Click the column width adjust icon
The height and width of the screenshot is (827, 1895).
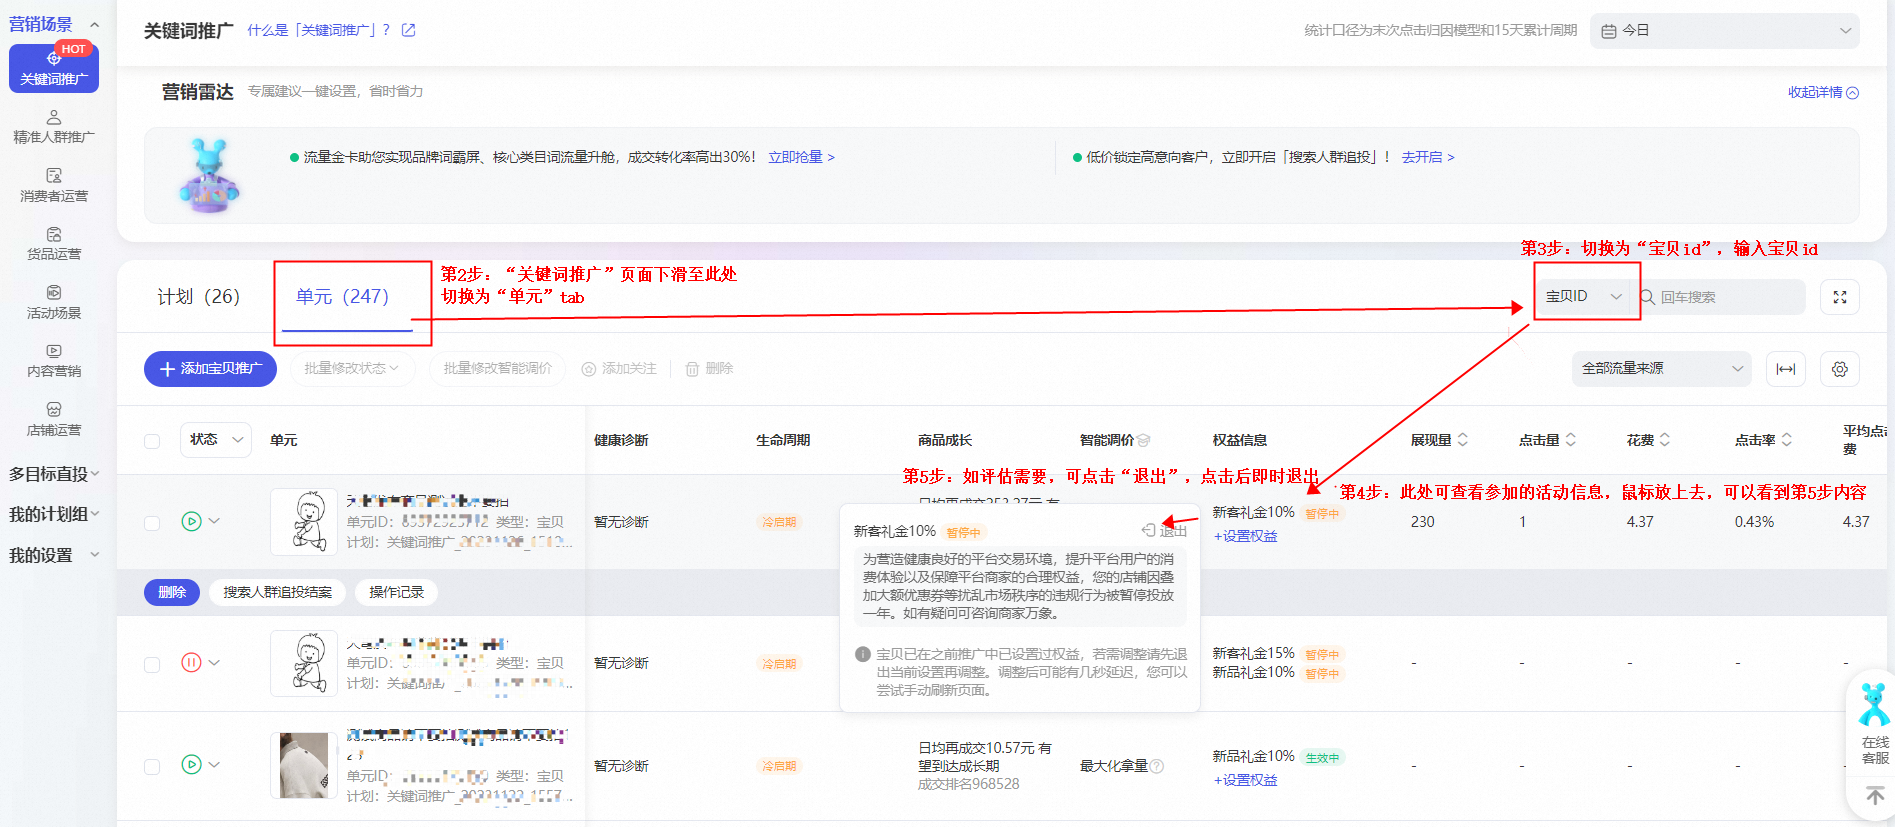point(1786,369)
